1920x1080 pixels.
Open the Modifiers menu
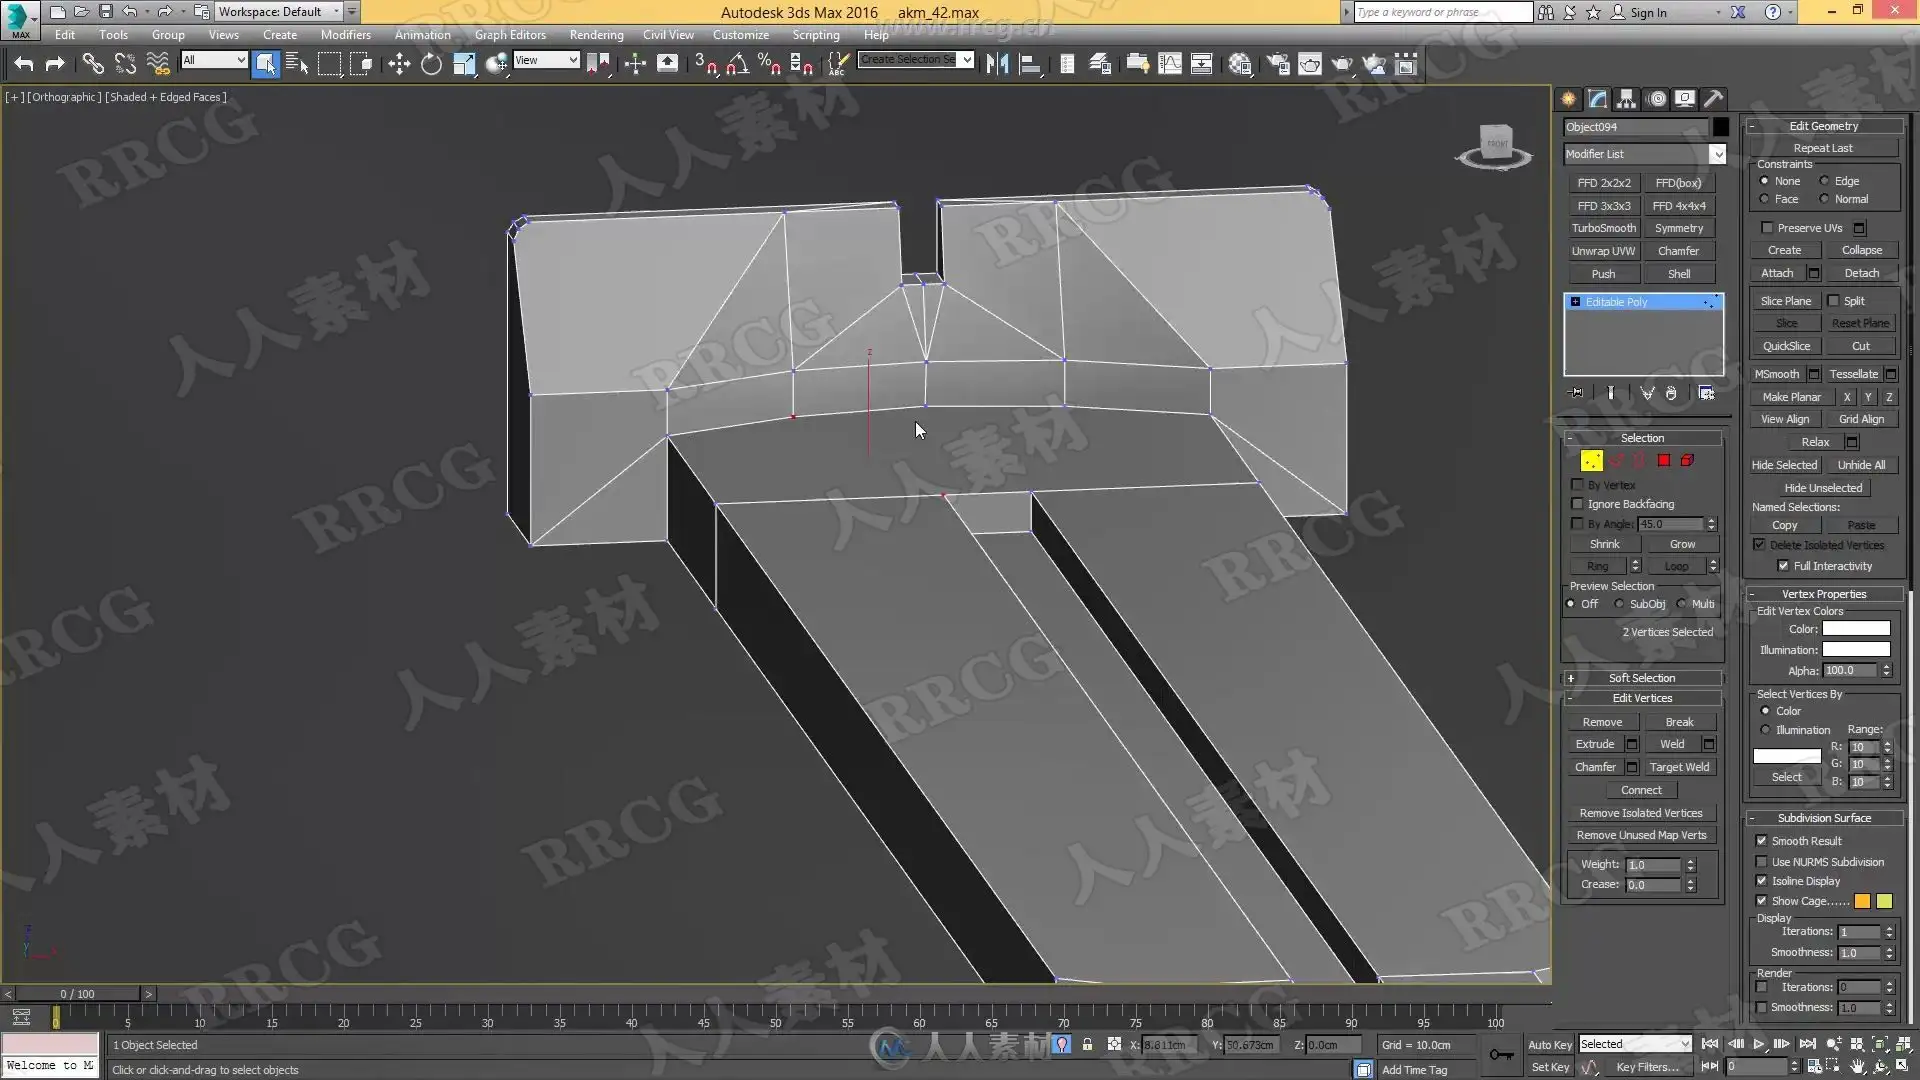click(345, 34)
